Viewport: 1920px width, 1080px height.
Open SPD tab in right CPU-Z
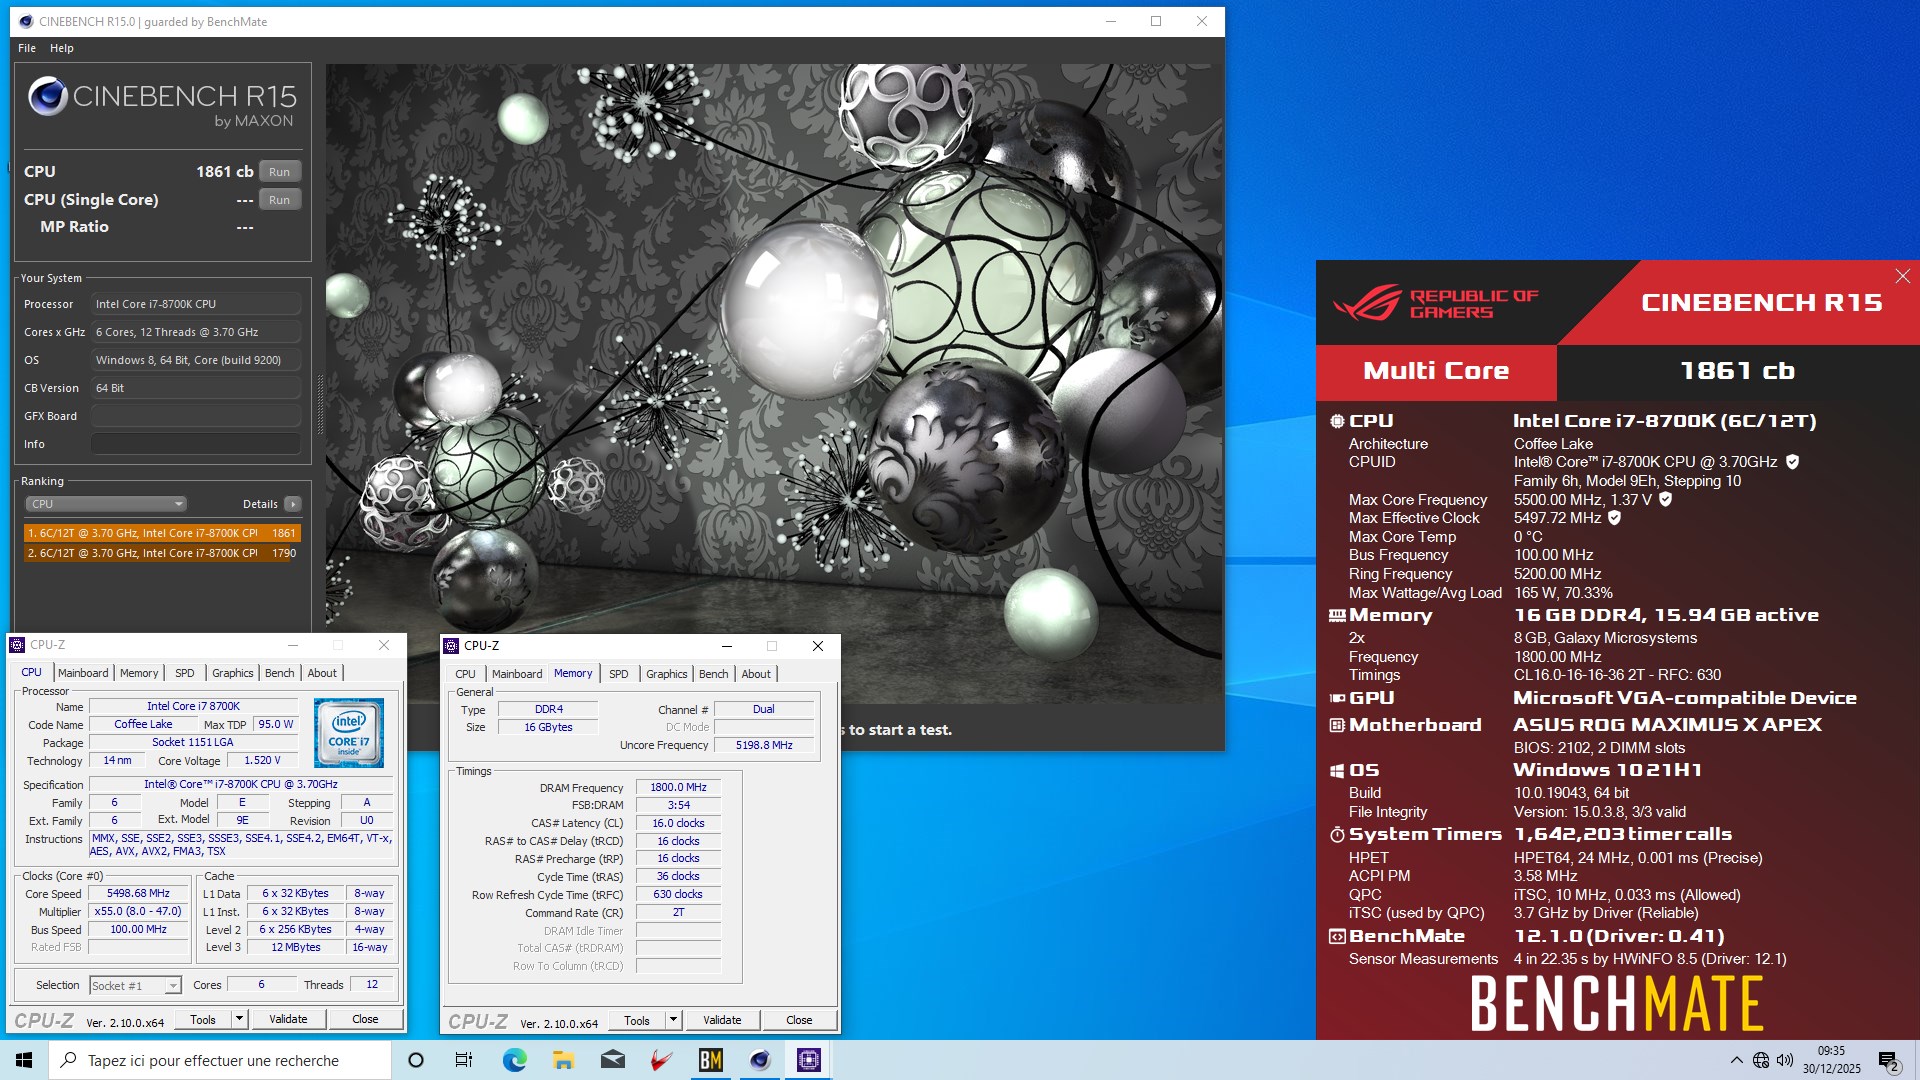[x=619, y=674]
